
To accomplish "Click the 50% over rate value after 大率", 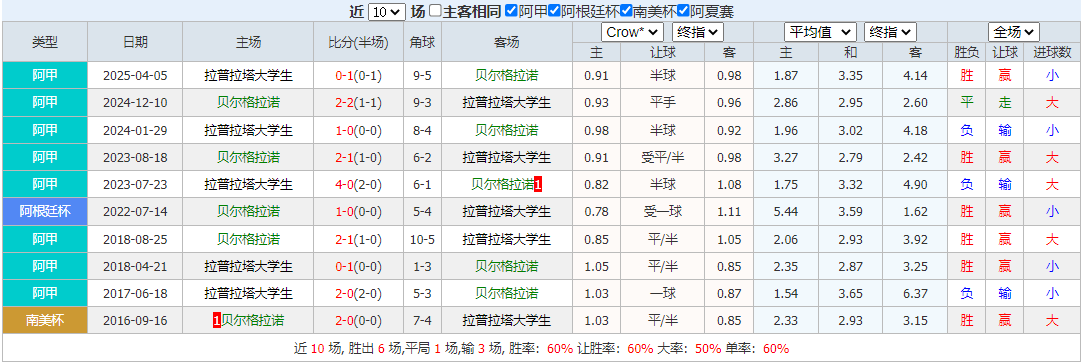I will click(708, 349).
